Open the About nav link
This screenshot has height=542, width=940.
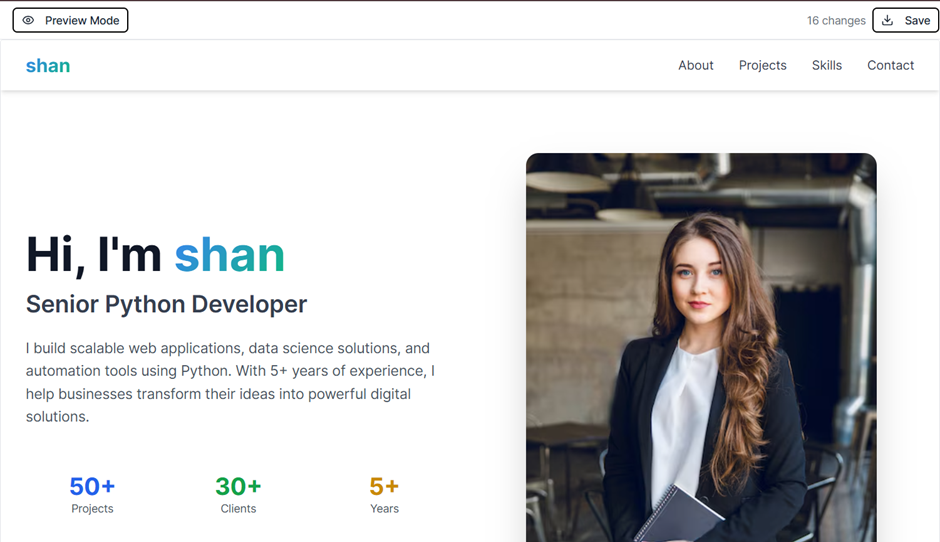point(695,65)
